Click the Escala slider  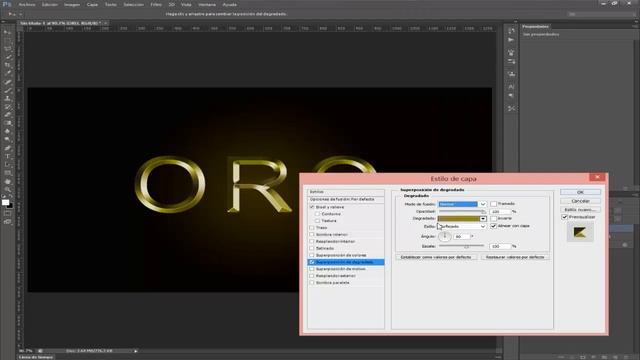coord(461,246)
